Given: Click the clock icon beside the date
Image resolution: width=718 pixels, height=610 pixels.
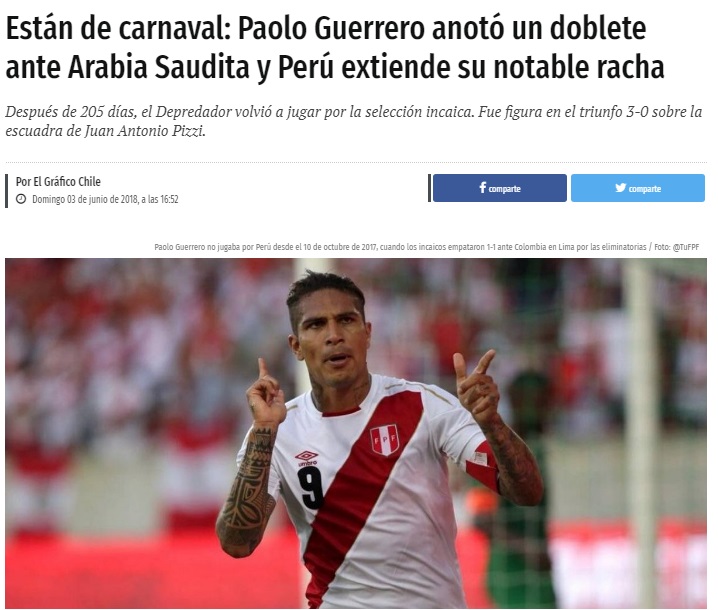Looking at the screenshot, I should click(21, 199).
